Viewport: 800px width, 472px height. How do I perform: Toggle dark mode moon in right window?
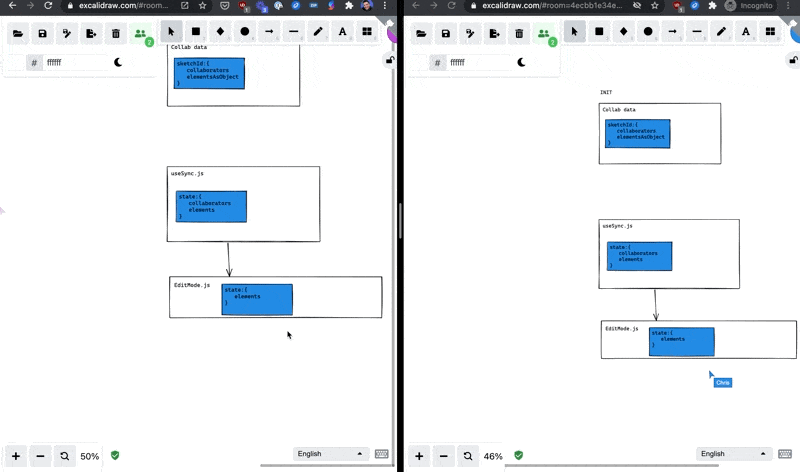pos(521,62)
